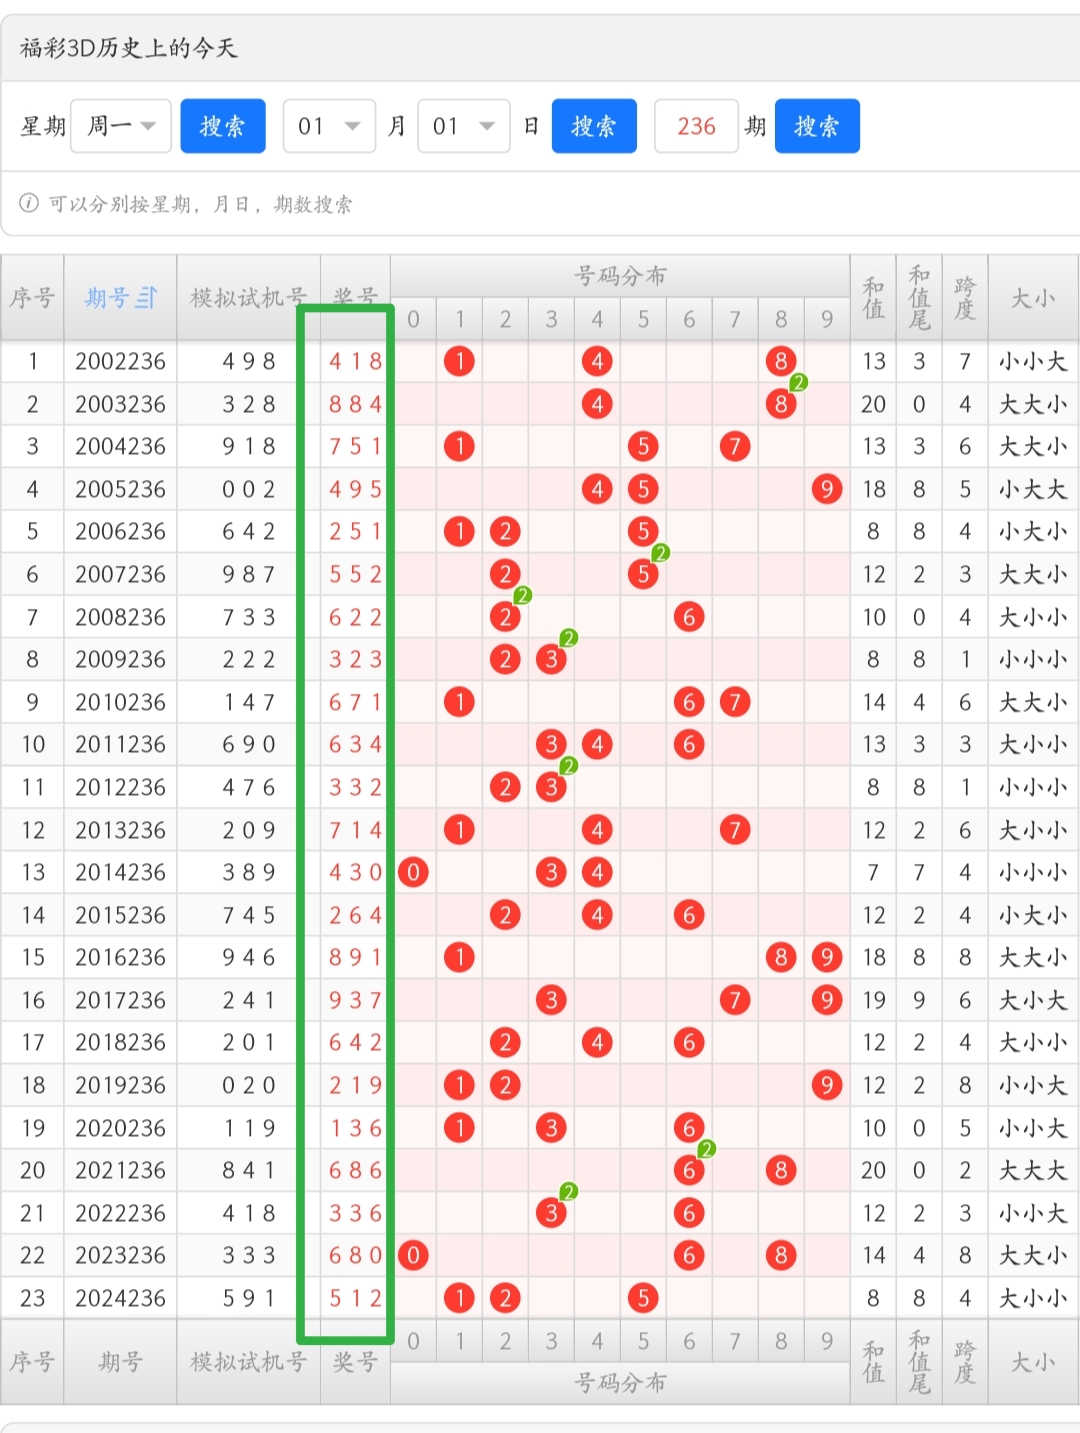Click the 序号 header in the footer row
The image size is (1080, 1433).
click(x=32, y=1362)
